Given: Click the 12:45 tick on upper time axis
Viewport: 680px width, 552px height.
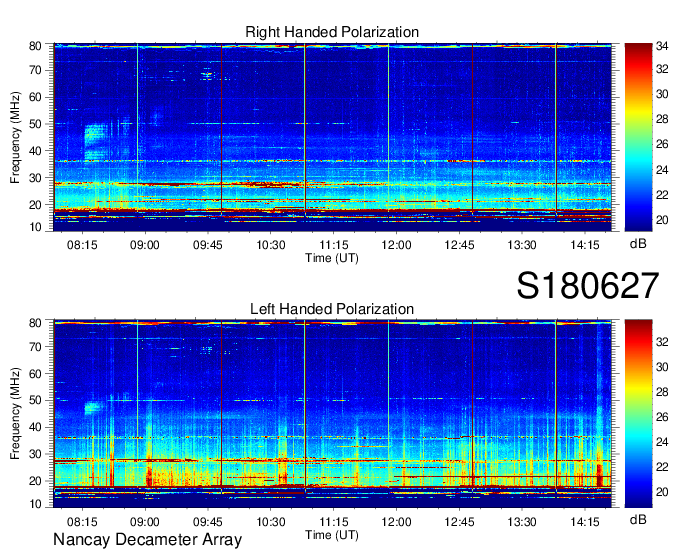Looking at the screenshot, I should pos(459,245).
